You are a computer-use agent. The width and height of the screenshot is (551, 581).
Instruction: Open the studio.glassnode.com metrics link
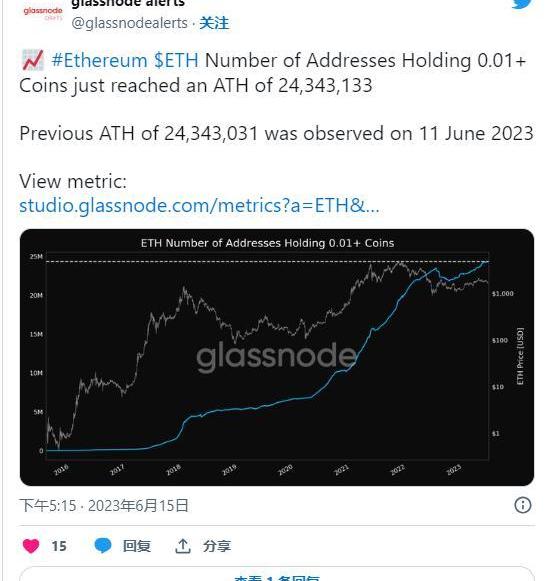pyautogui.click(x=199, y=205)
